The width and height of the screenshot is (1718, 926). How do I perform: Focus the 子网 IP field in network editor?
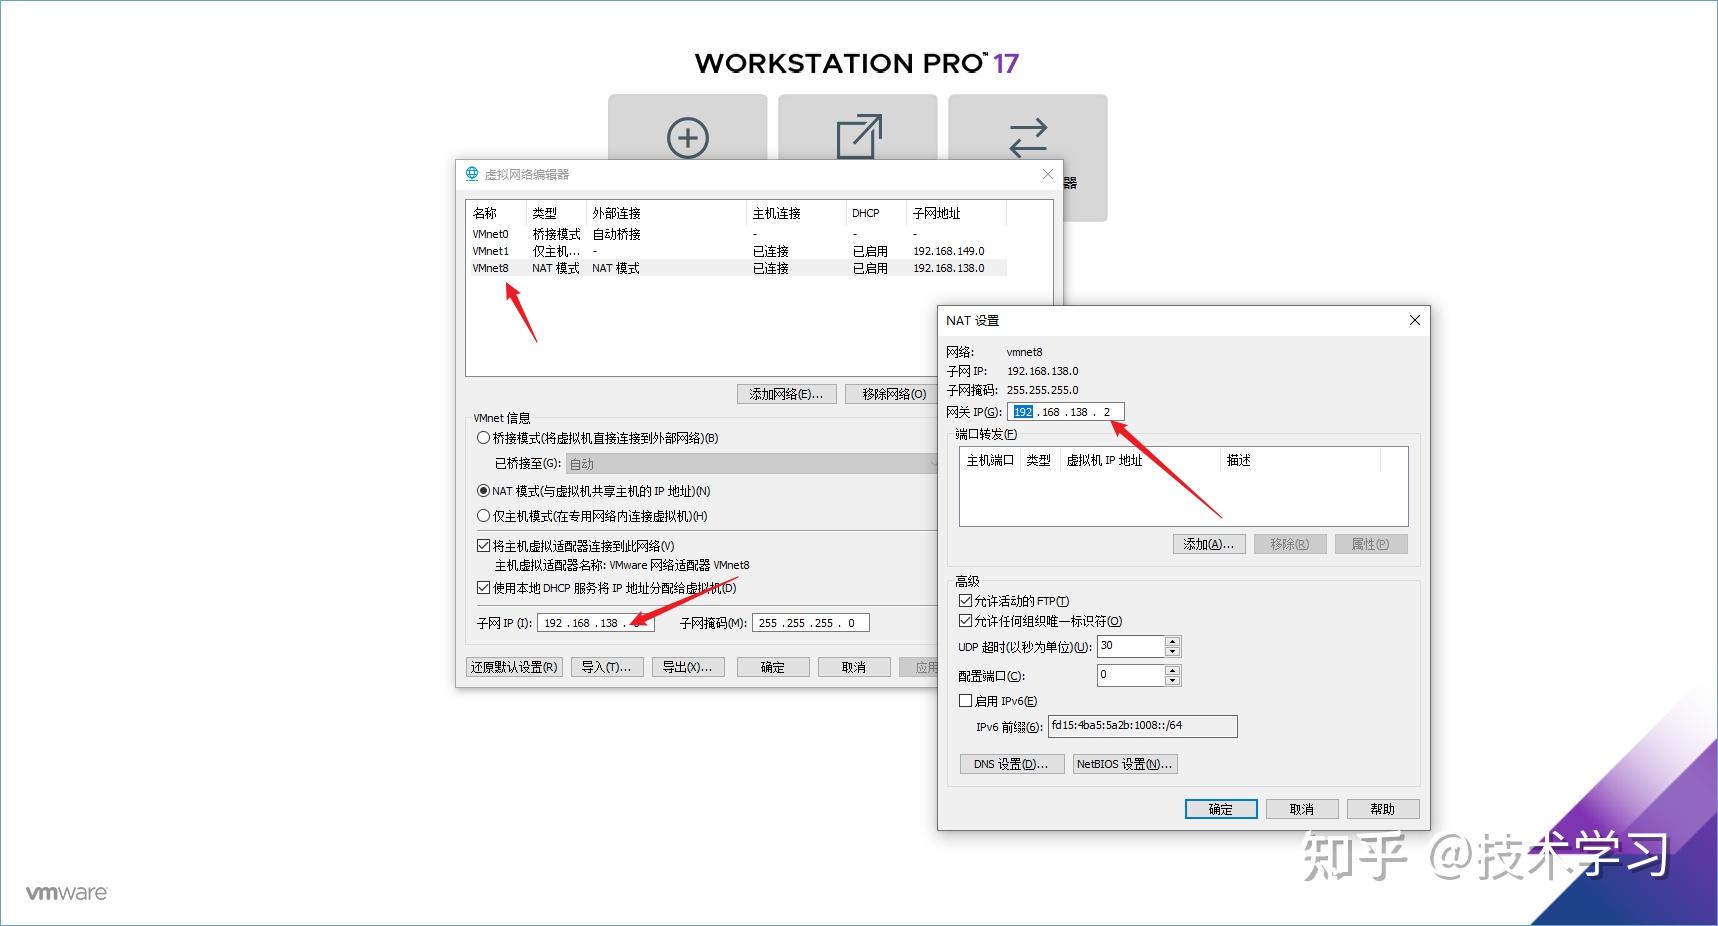click(596, 623)
